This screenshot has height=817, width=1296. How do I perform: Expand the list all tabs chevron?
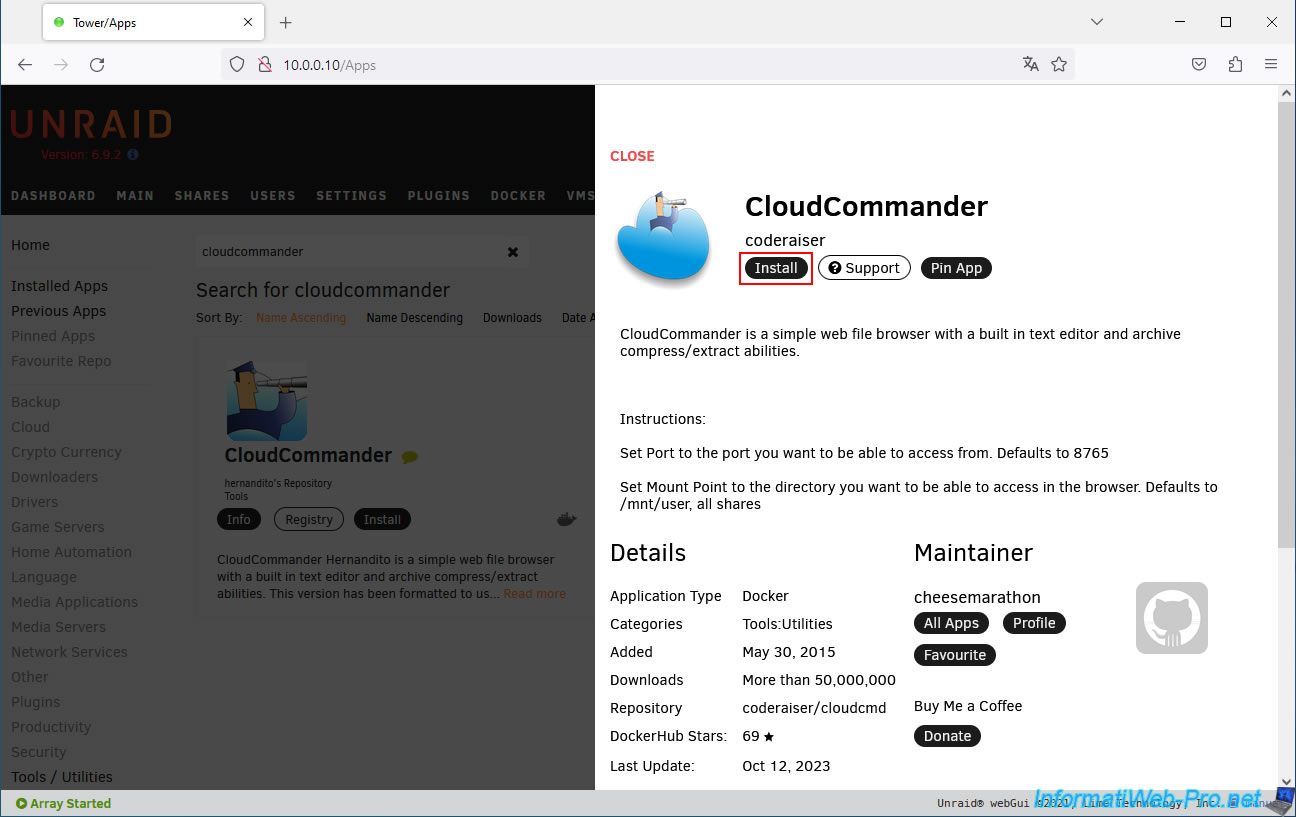tap(1097, 22)
